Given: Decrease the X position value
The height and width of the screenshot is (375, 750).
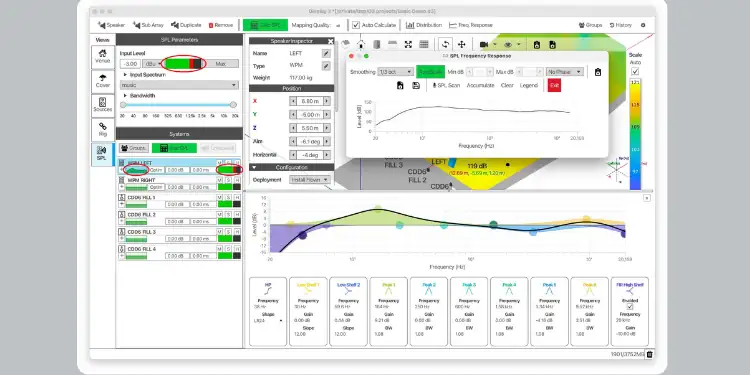Looking at the screenshot, I should 293,101.
